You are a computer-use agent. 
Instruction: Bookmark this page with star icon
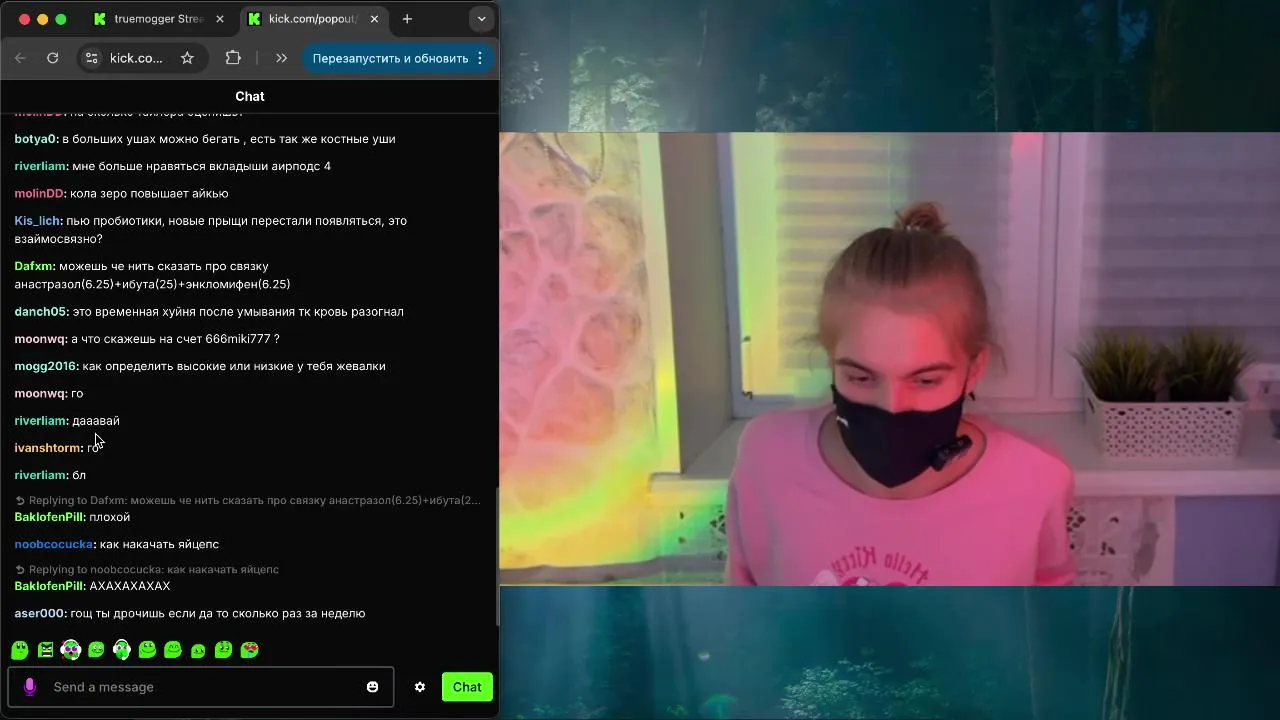[x=187, y=58]
